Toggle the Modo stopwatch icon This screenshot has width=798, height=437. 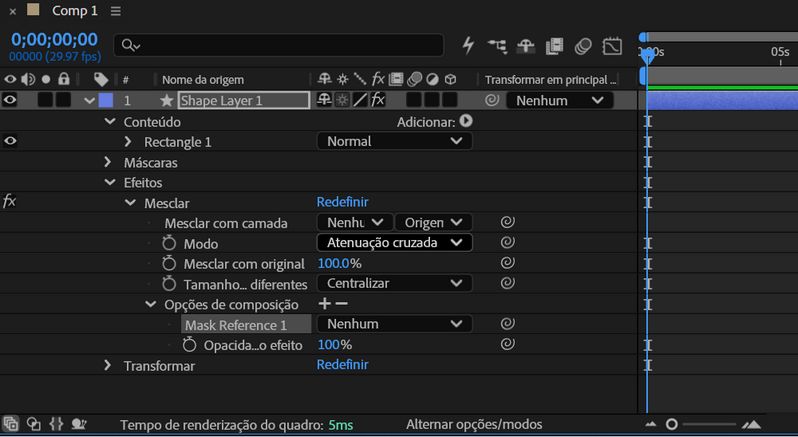coord(169,243)
